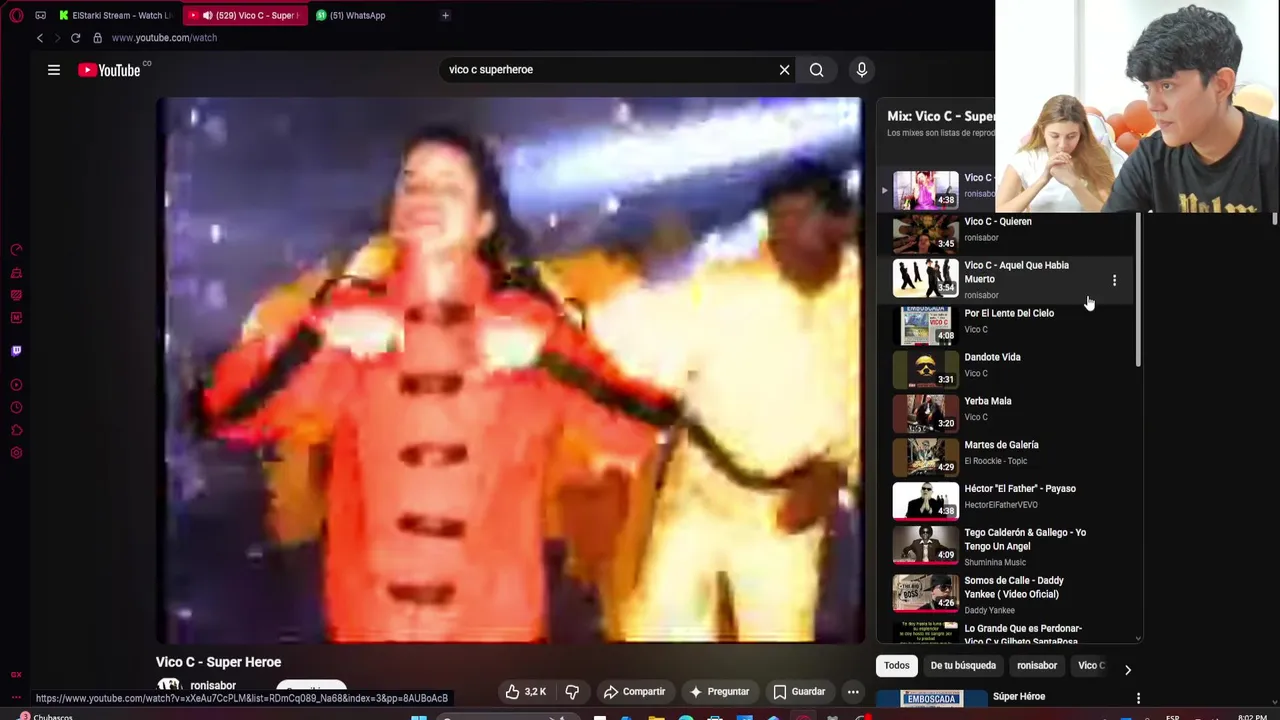The height and width of the screenshot is (720, 1280).
Task: Go to YouTube home via logo
Action: [x=109, y=70]
